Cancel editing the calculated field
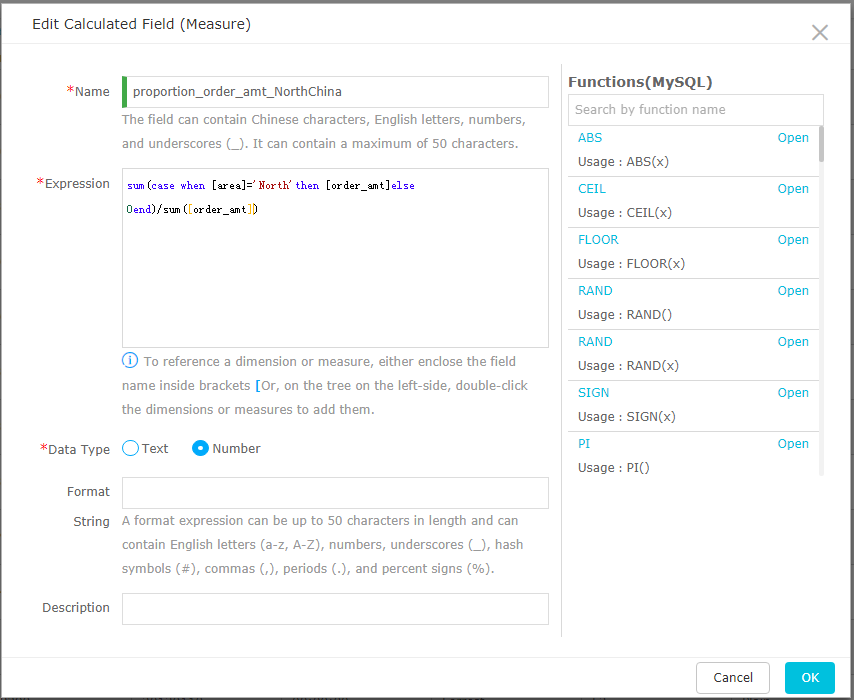Image resolution: width=854 pixels, height=700 pixels. [733, 678]
